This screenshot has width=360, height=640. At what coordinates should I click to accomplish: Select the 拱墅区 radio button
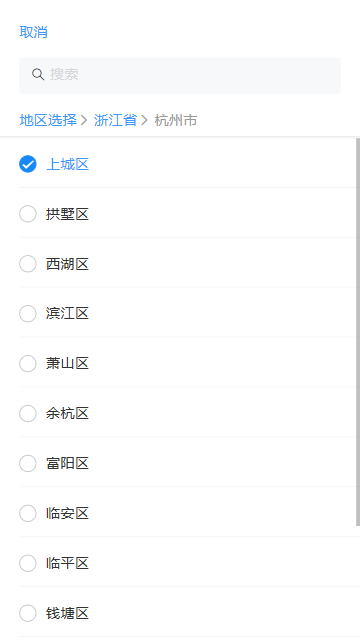click(28, 214)
